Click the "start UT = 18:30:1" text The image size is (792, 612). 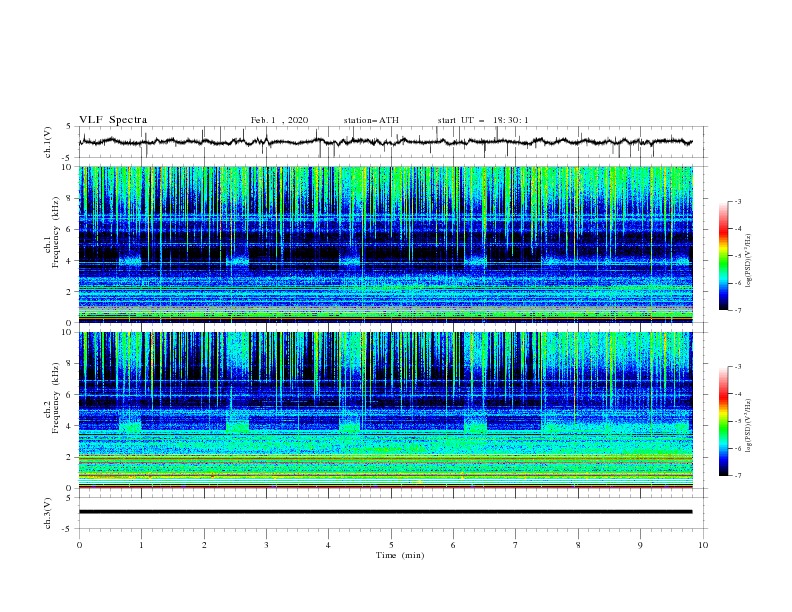coord(483,120)
